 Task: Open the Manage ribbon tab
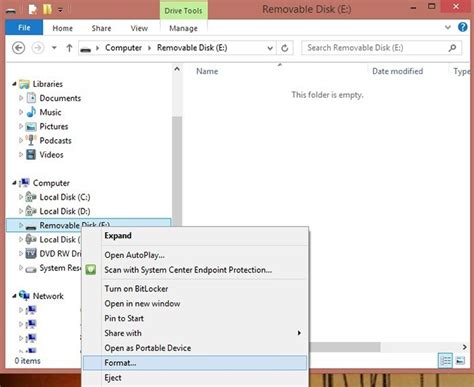[x=183, y=28]
